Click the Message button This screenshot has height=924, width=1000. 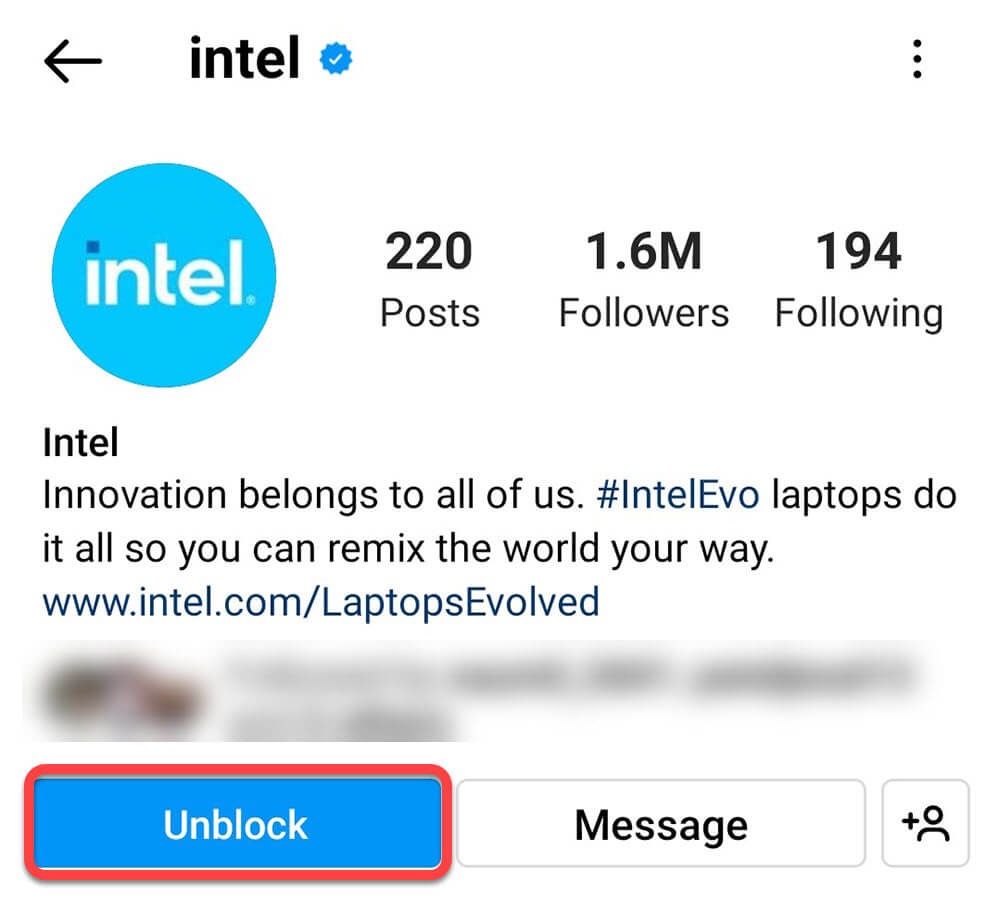pyautogui.click(x=660, y=824)
